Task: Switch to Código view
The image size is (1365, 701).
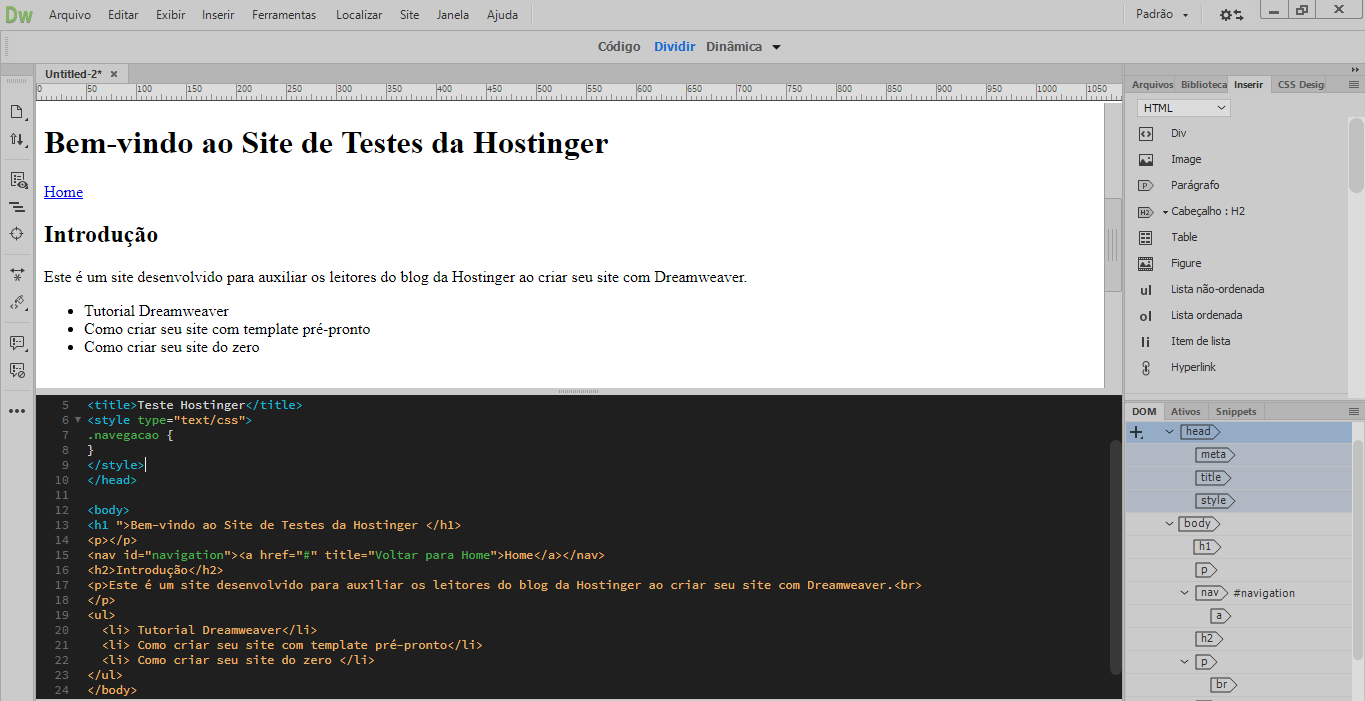Action: (619, 46)
